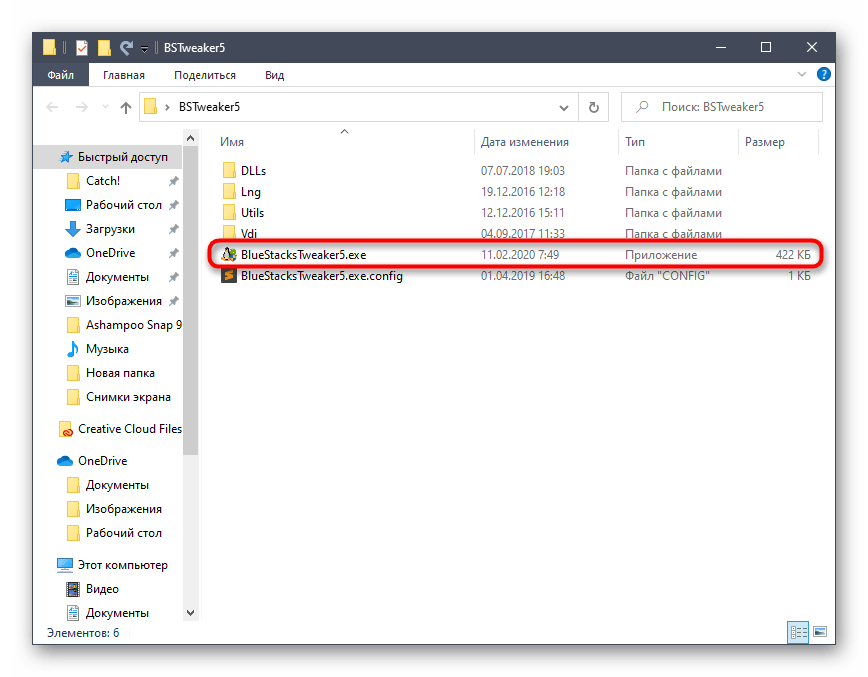
Task: Go forward using the right arrow
Action: (x=81, y=107)
